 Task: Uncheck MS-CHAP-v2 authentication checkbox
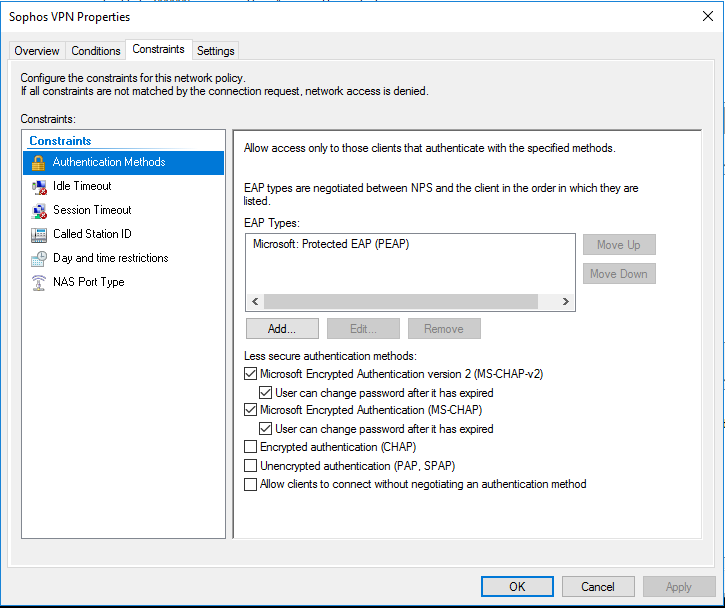tap(250, 374)
